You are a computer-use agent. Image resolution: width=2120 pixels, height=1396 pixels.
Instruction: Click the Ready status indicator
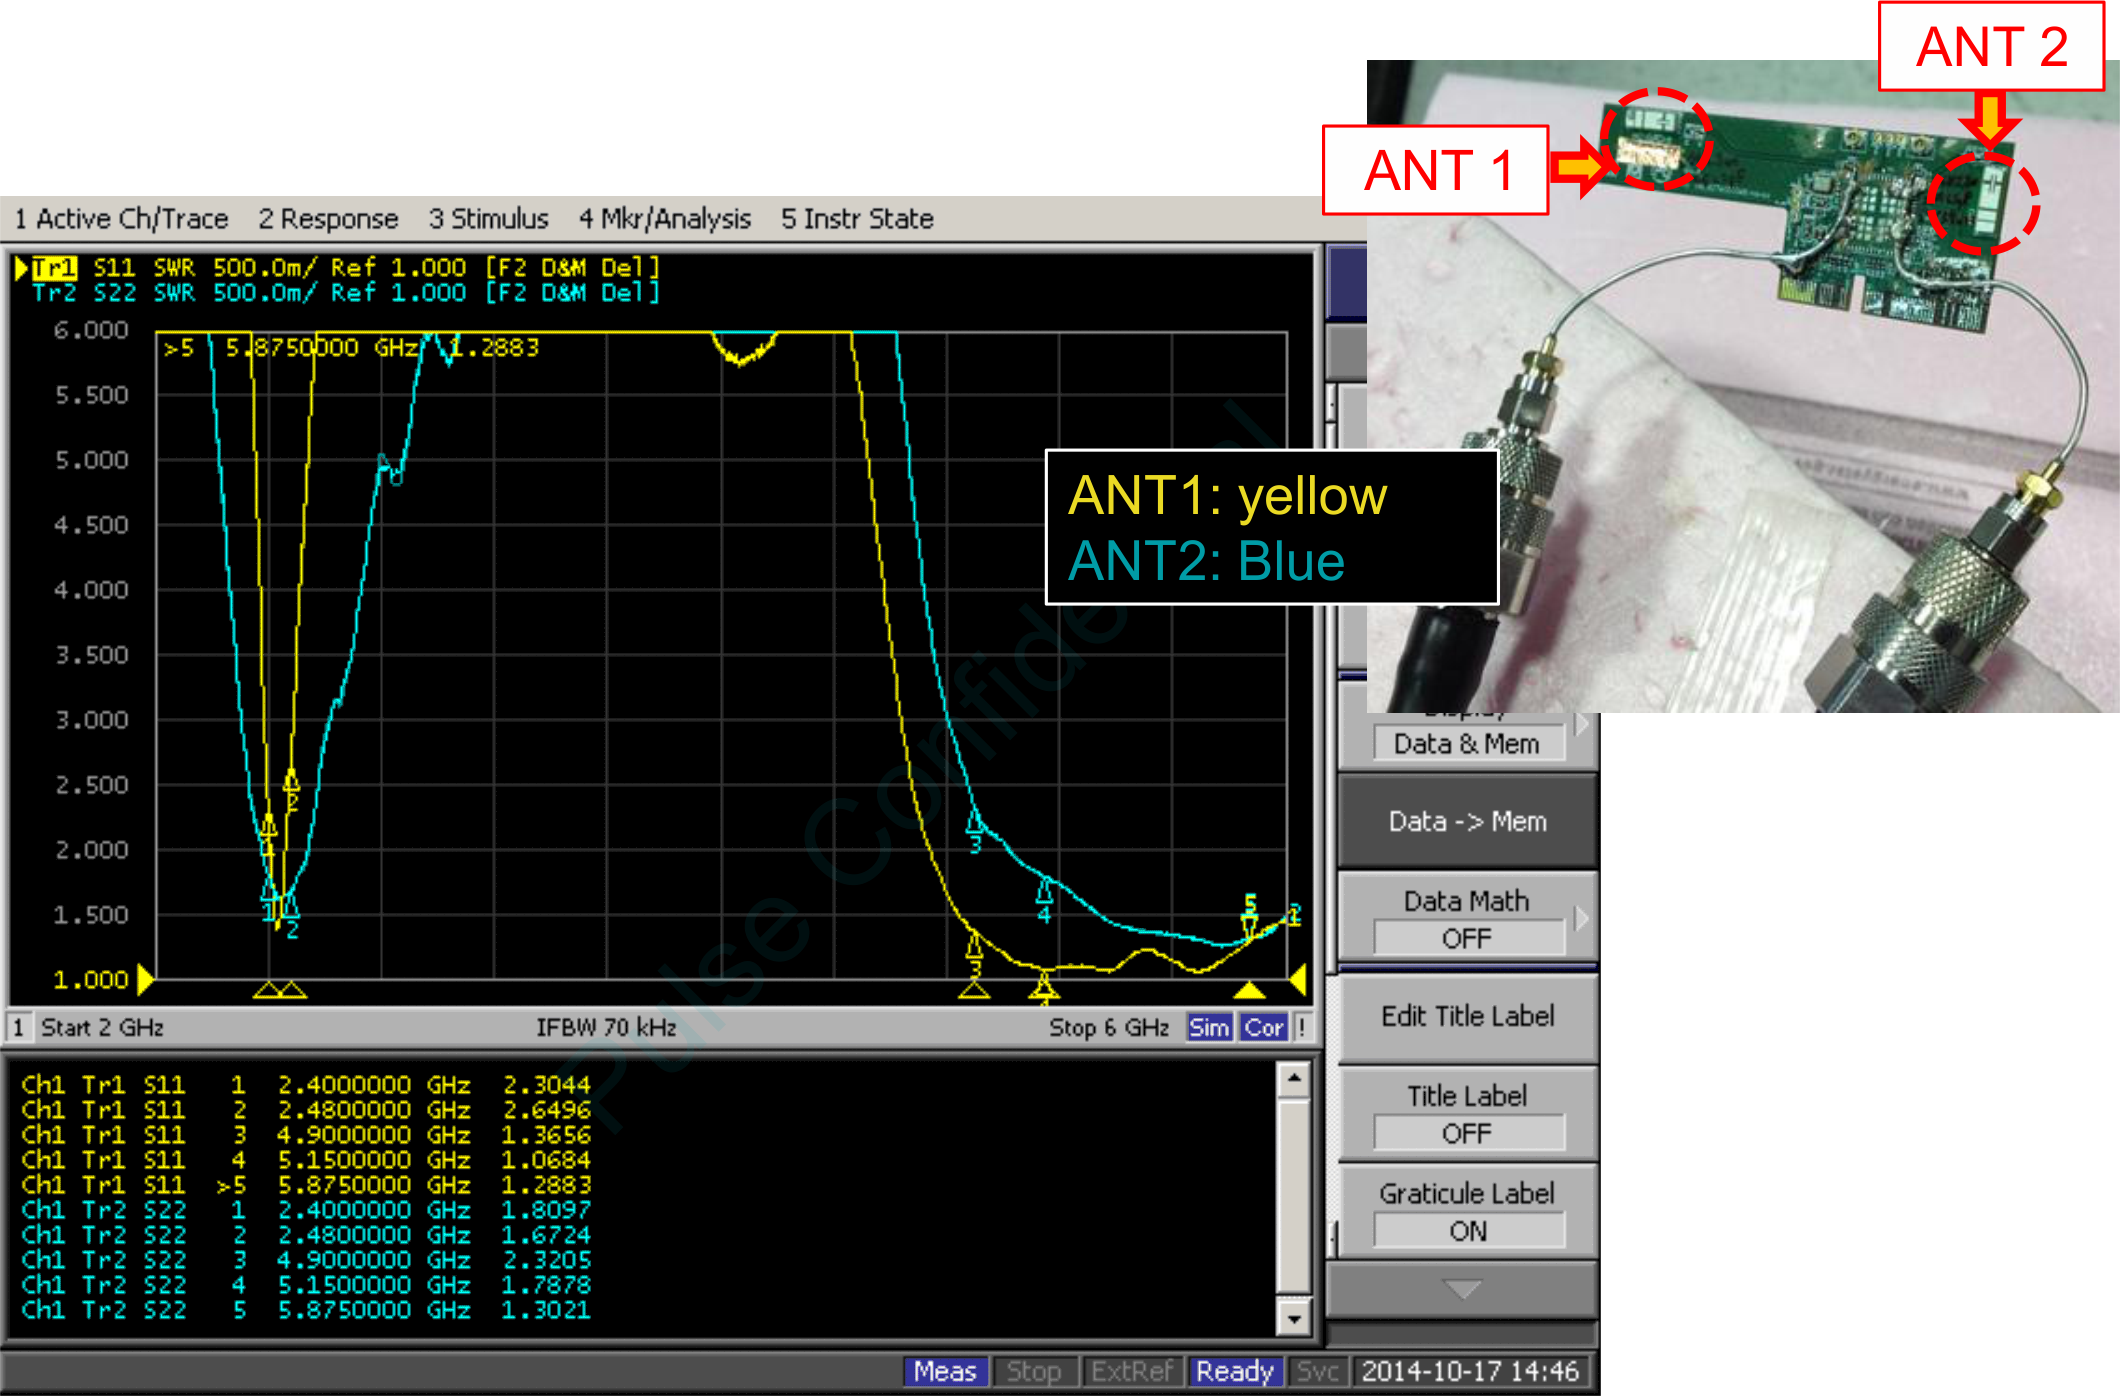1235,1371
